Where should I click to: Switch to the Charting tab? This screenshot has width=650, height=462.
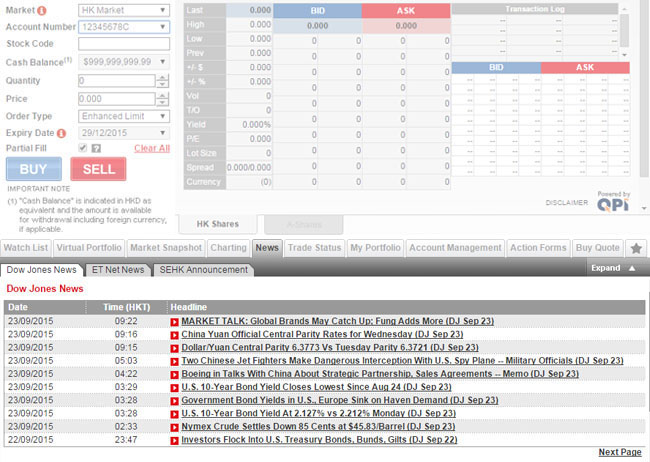pyautogui.click(x=228, y=248)
